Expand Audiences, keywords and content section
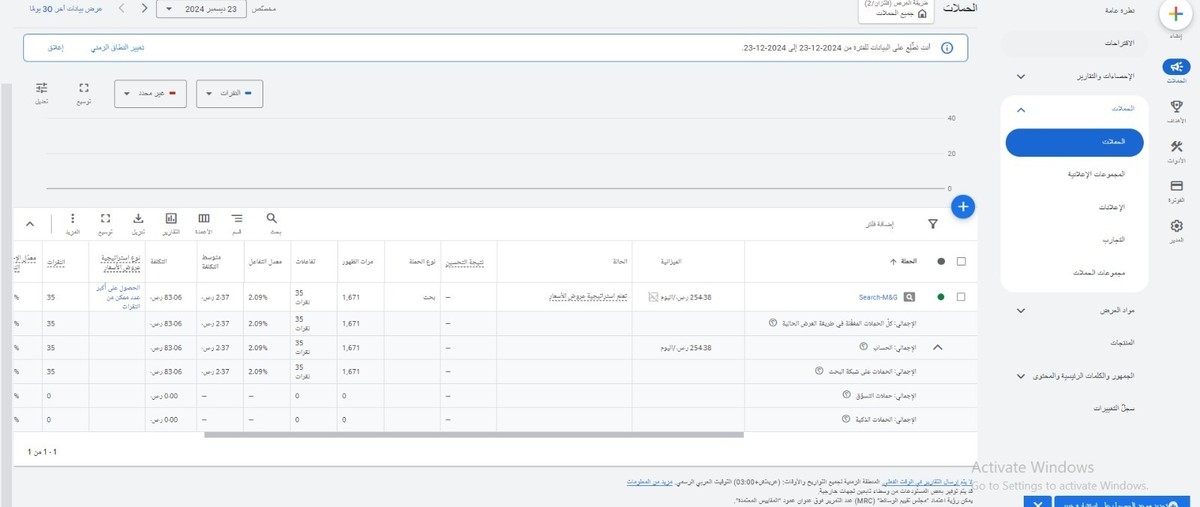 pyautogui.click(x=1020, y=376)
